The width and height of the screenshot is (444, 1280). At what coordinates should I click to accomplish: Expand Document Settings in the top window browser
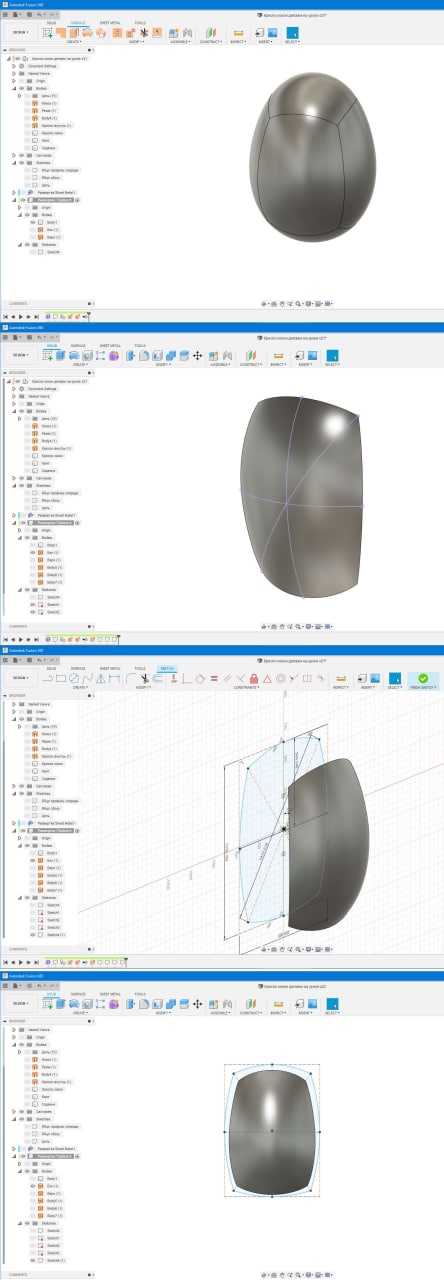14,66
